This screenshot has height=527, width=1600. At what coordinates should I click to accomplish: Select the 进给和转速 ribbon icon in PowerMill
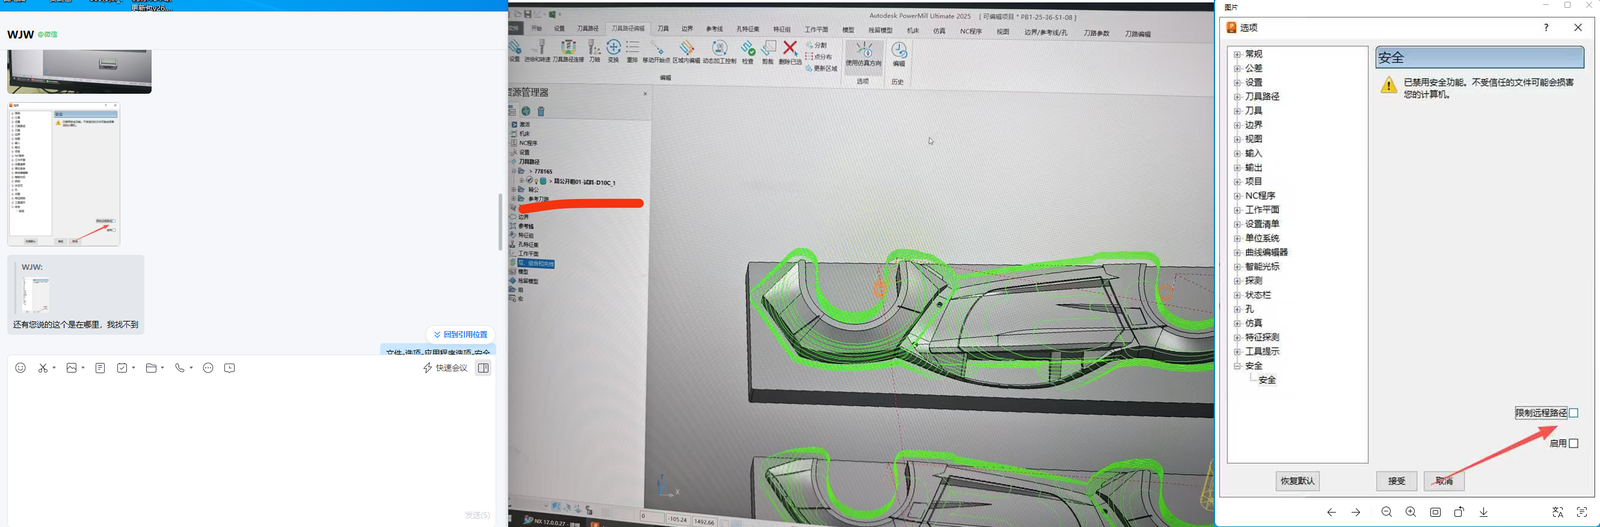(538, 51)
